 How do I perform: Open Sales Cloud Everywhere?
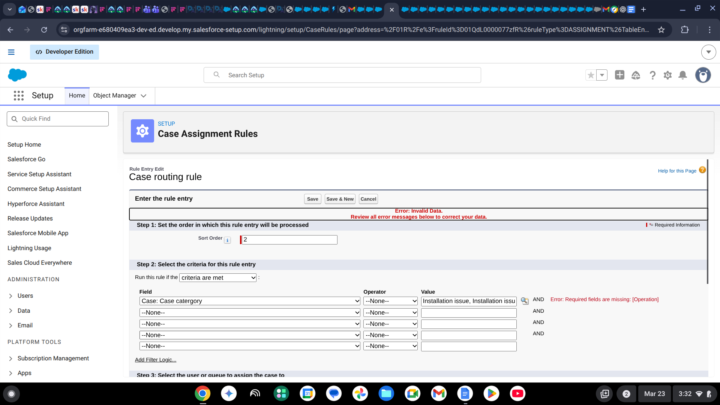coord(39,263)
